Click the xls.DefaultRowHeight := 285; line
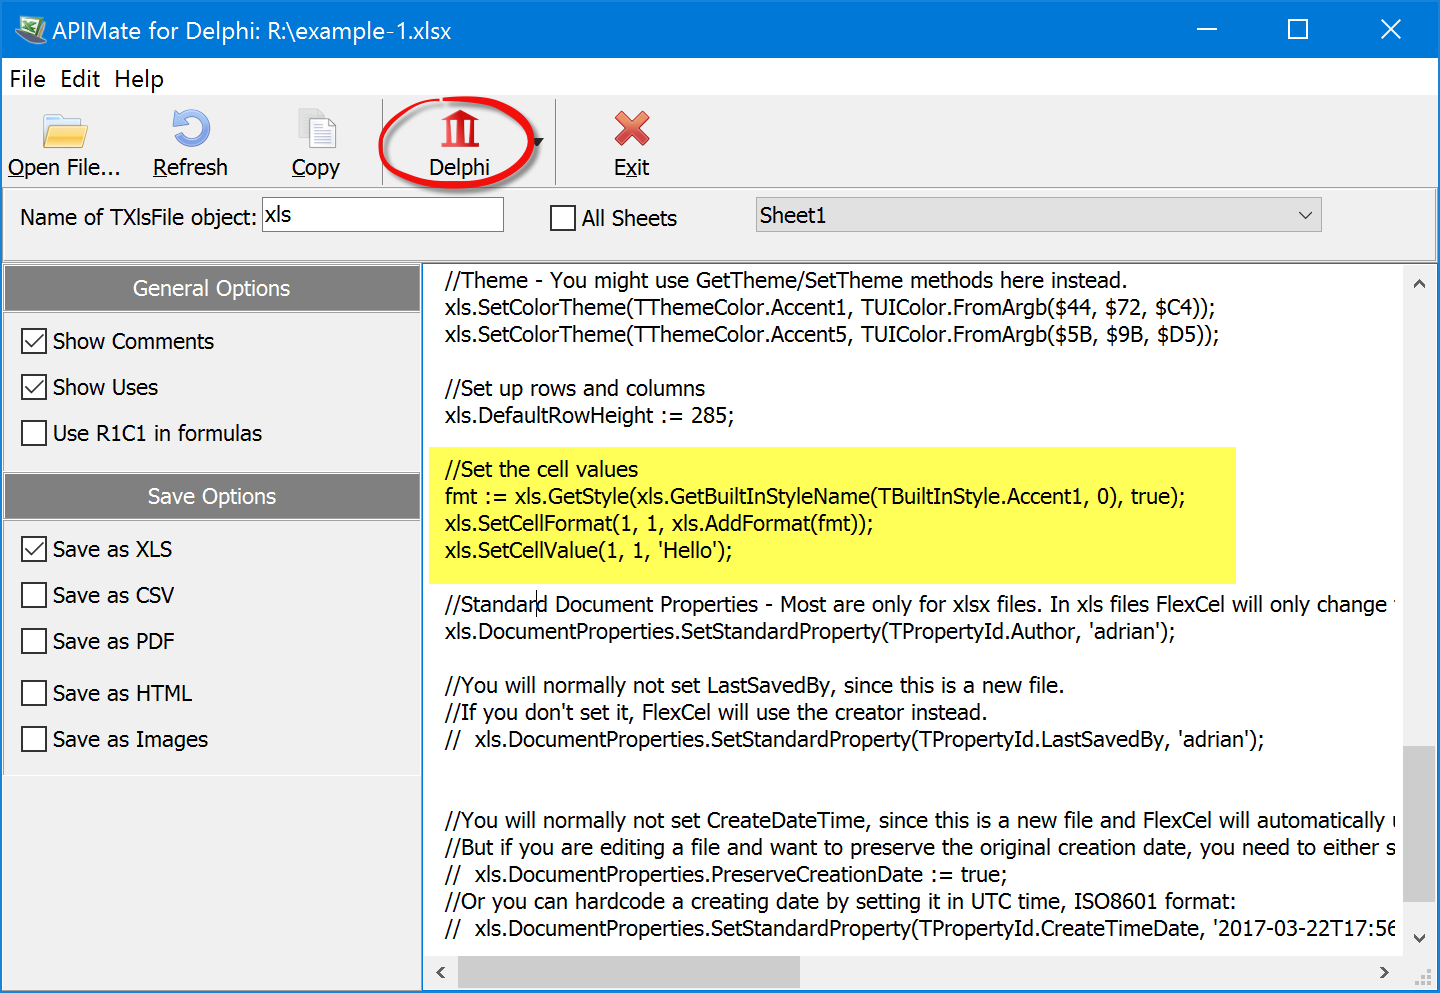Viewport: 1440px width, 993px height. (589, 415)
